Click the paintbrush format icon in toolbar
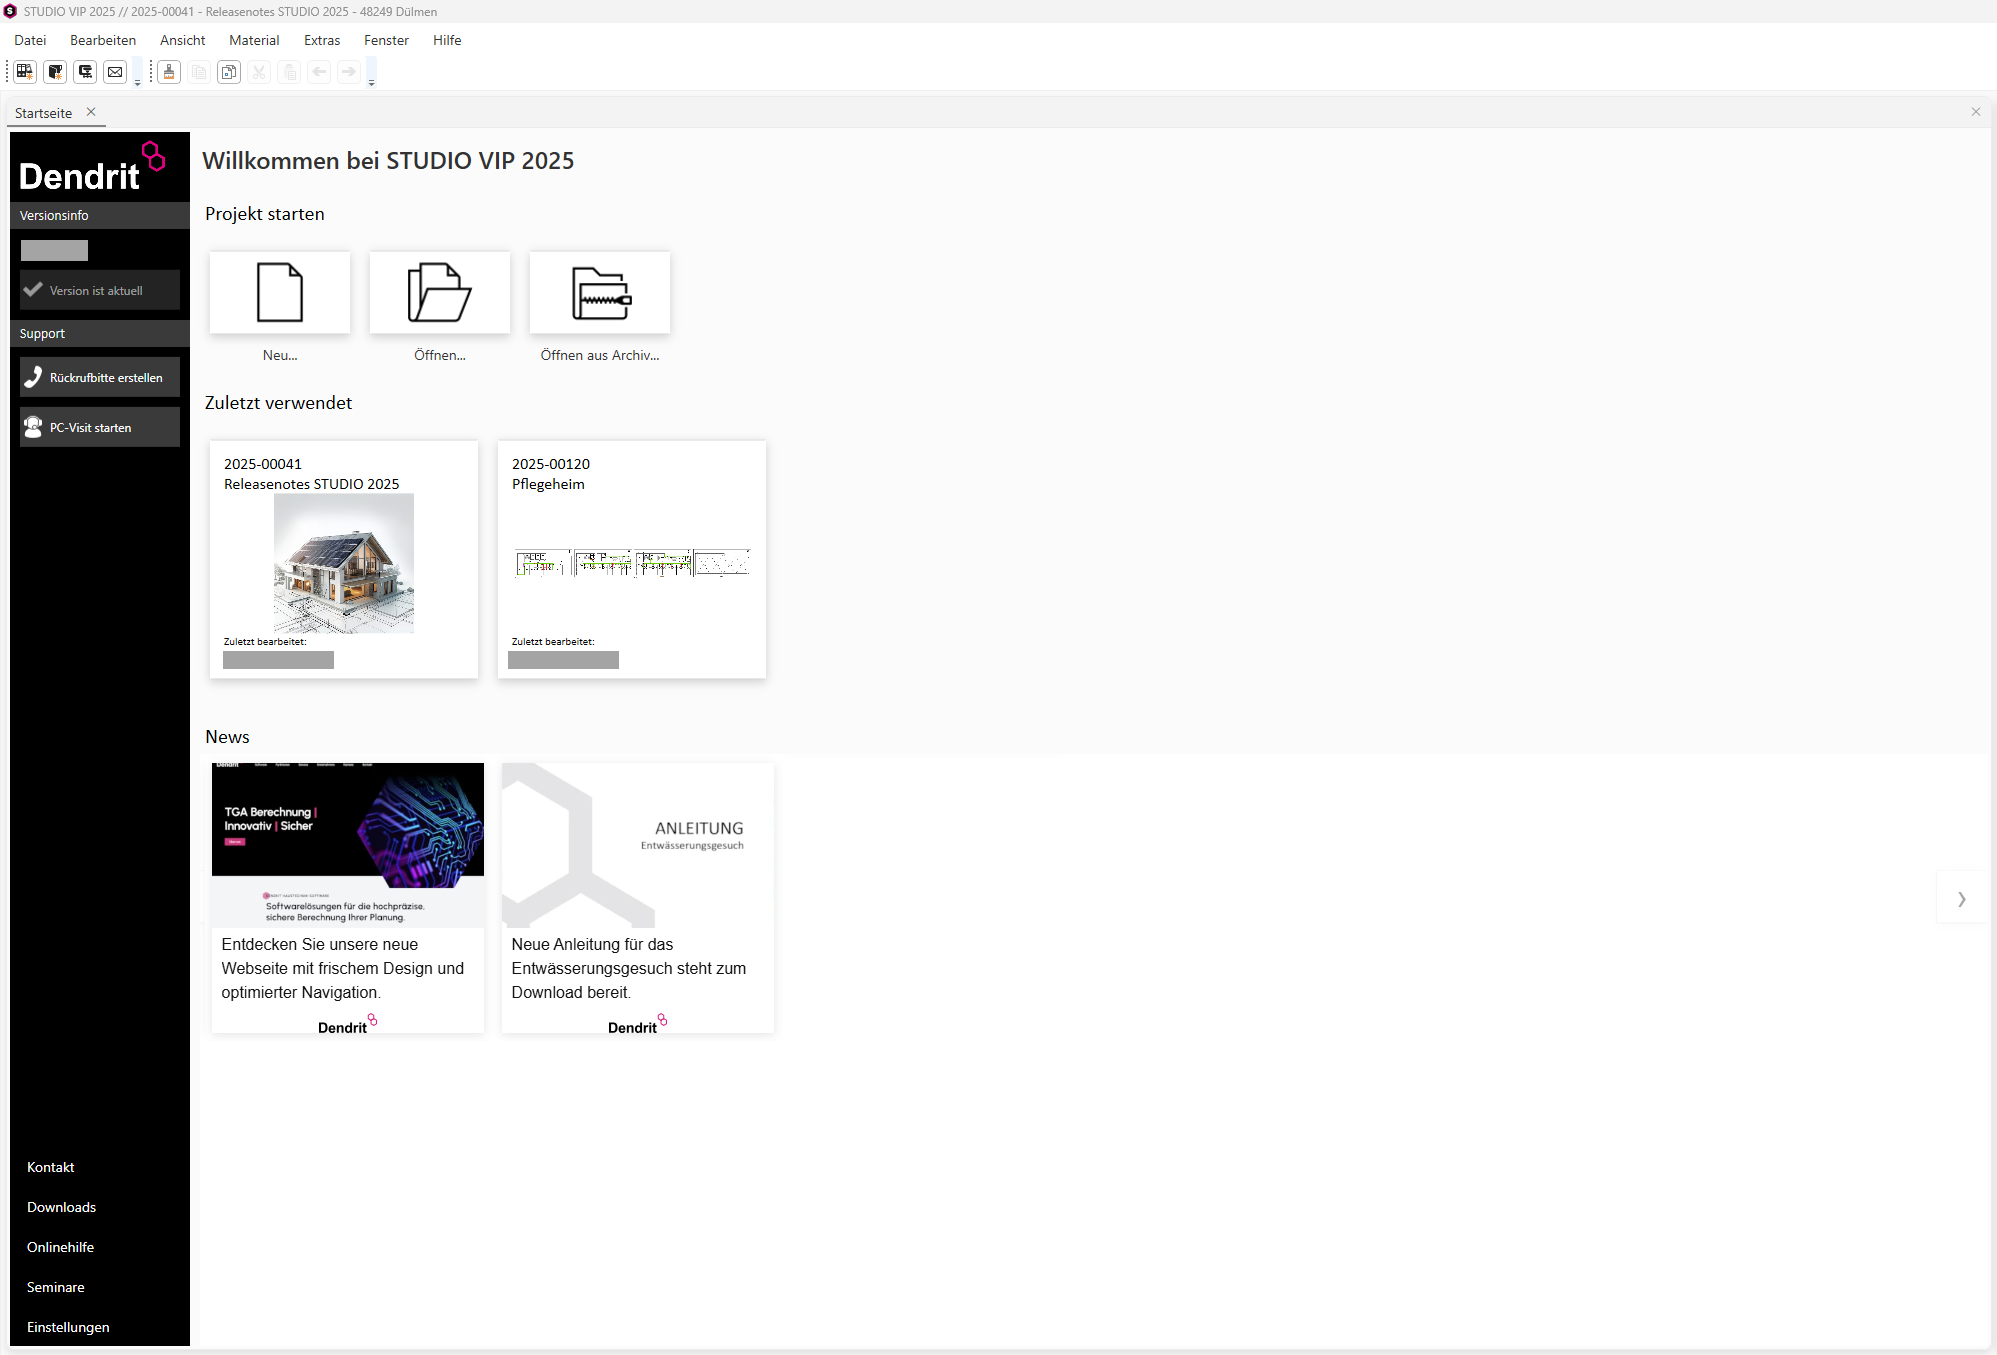 (x=169, y=72)
